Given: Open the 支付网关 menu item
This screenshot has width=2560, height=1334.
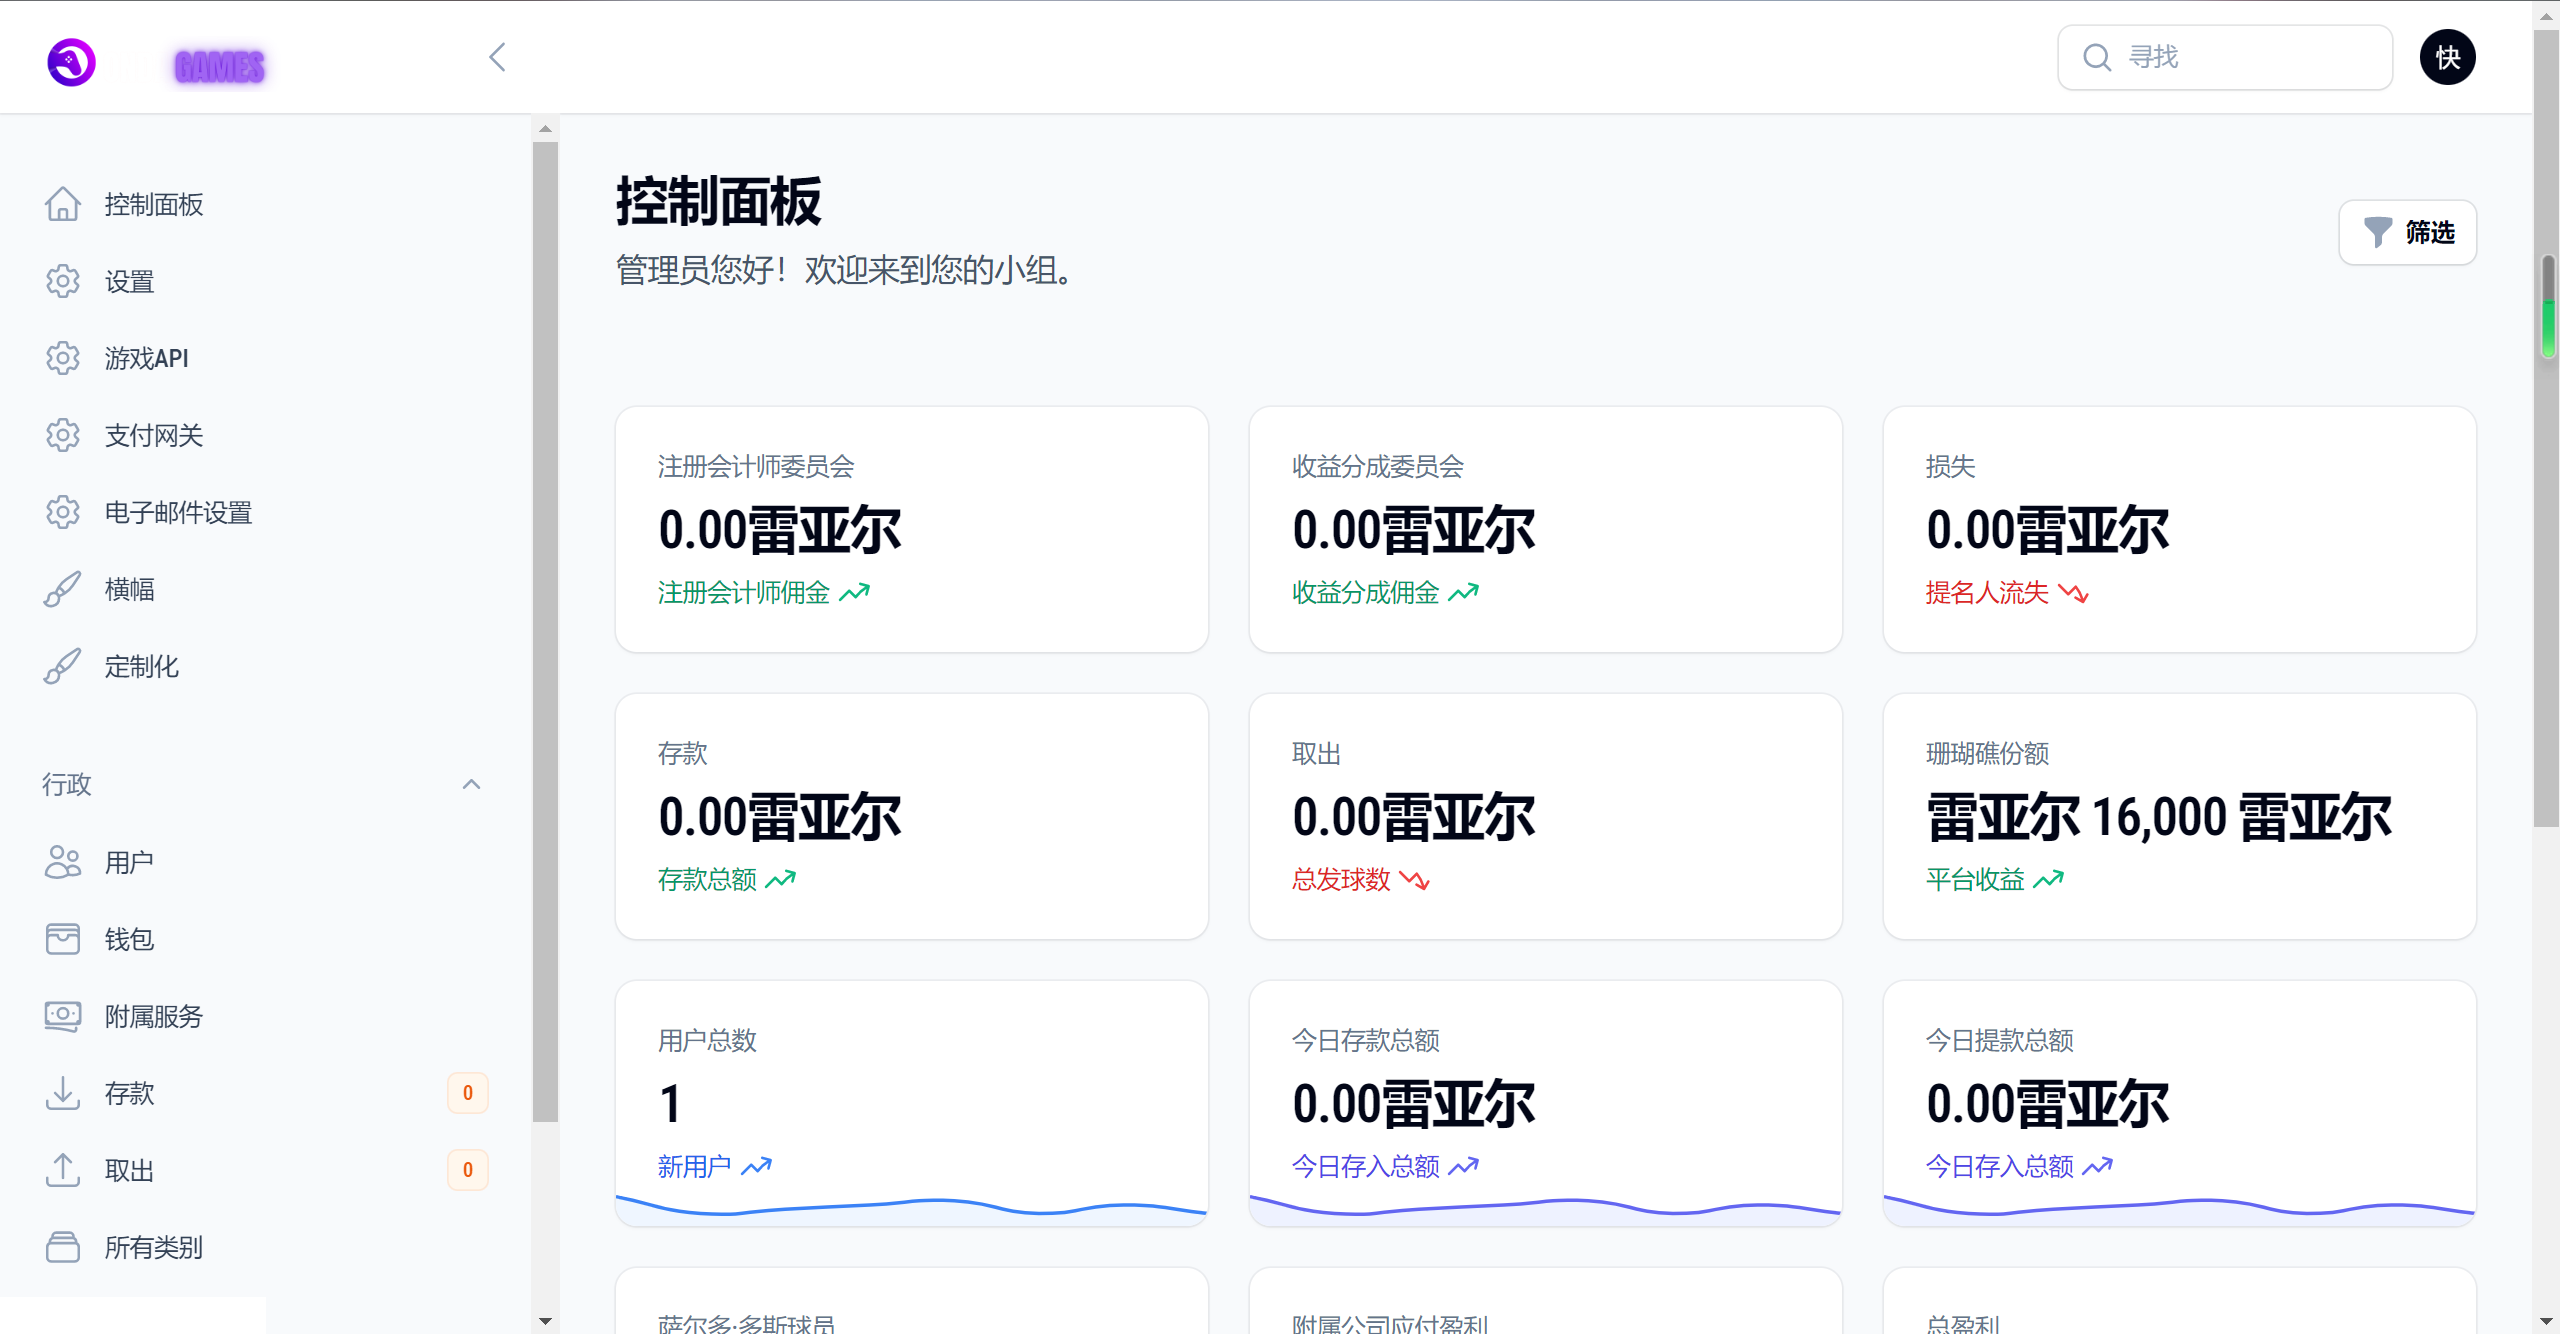Looking at the screenshot, I should [x=154, y=435].
